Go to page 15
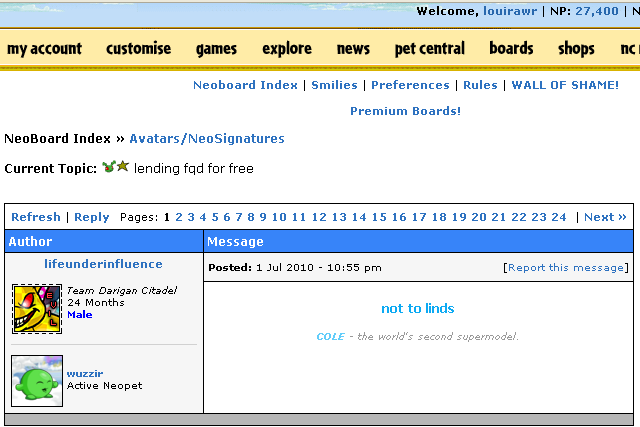 pyautogui.click(x=379, y=217)
